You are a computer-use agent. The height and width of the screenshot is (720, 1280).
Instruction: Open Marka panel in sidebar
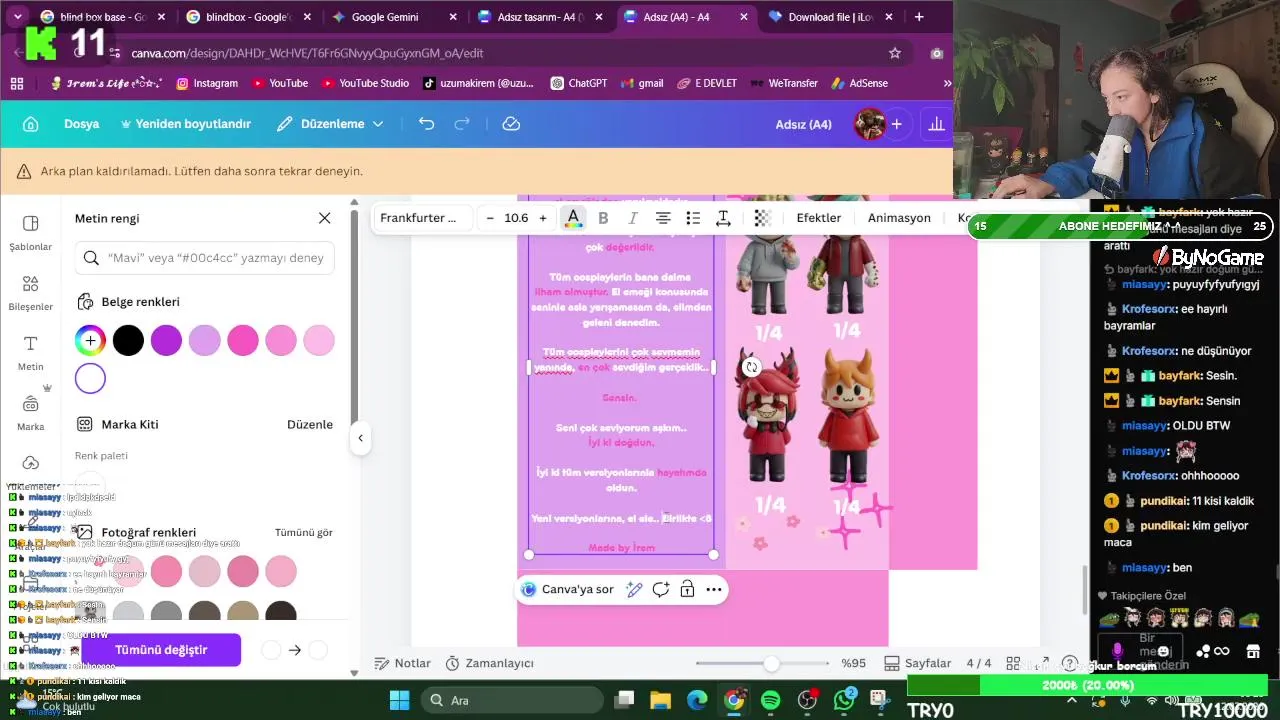(x=30, y=414)
